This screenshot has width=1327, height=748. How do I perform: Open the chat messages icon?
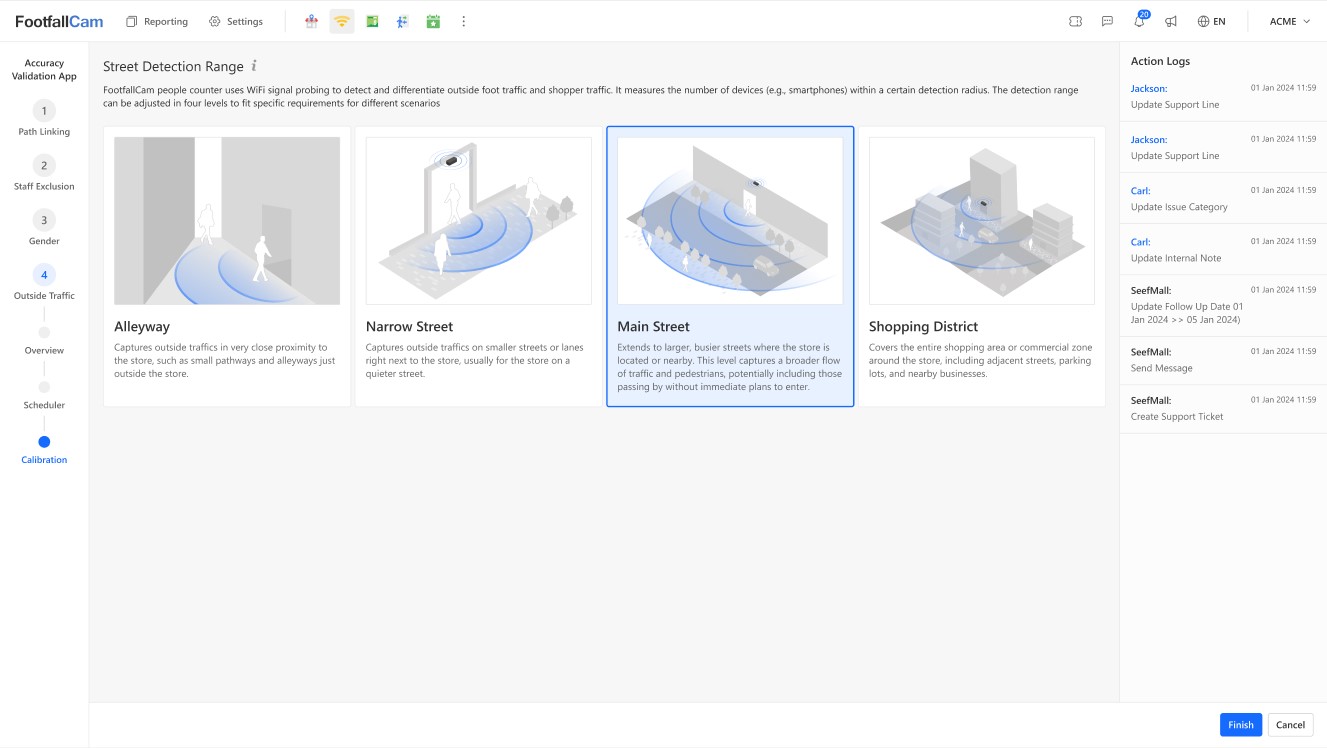(x=1107, y=21)
